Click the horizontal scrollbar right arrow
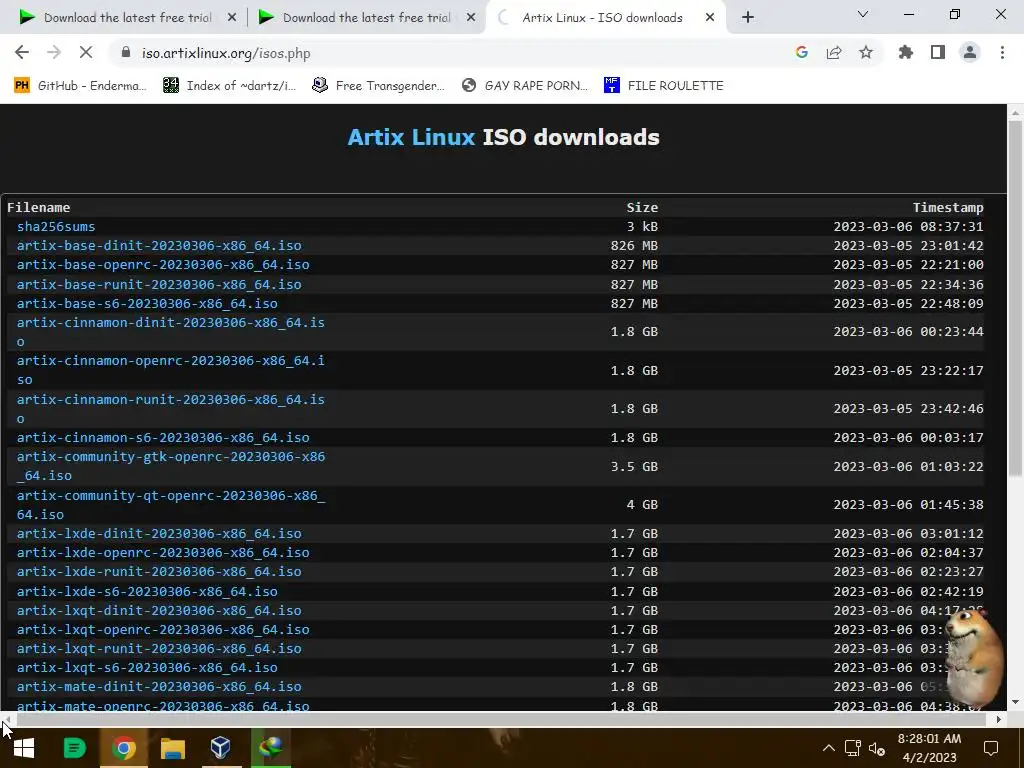This screenshot has width=1024, height=768. (x=999, y=719)
